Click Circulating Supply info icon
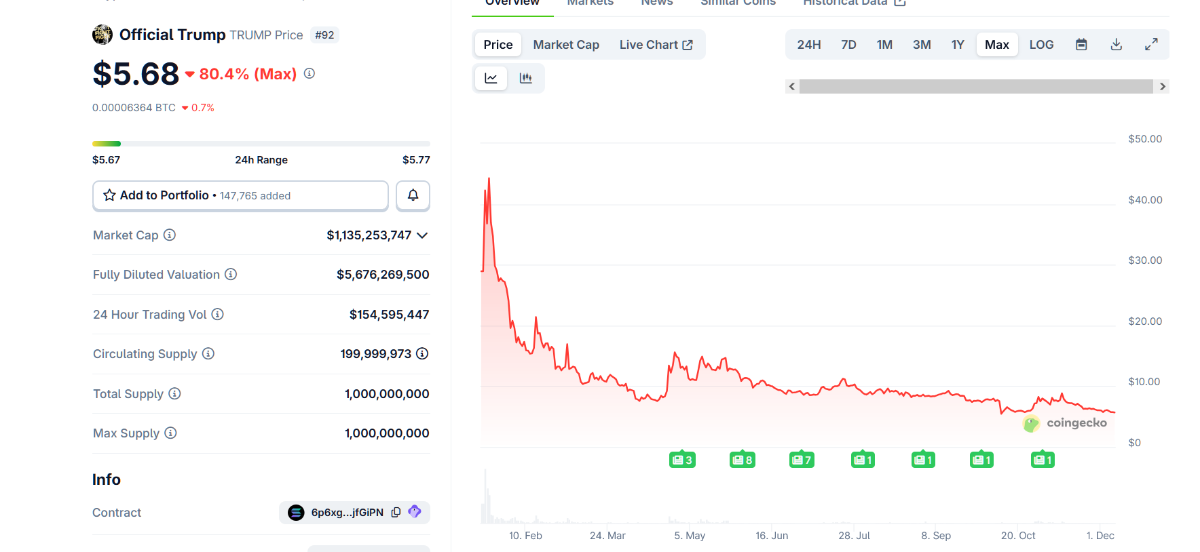The image size is (1200, 552). [208, 354]
